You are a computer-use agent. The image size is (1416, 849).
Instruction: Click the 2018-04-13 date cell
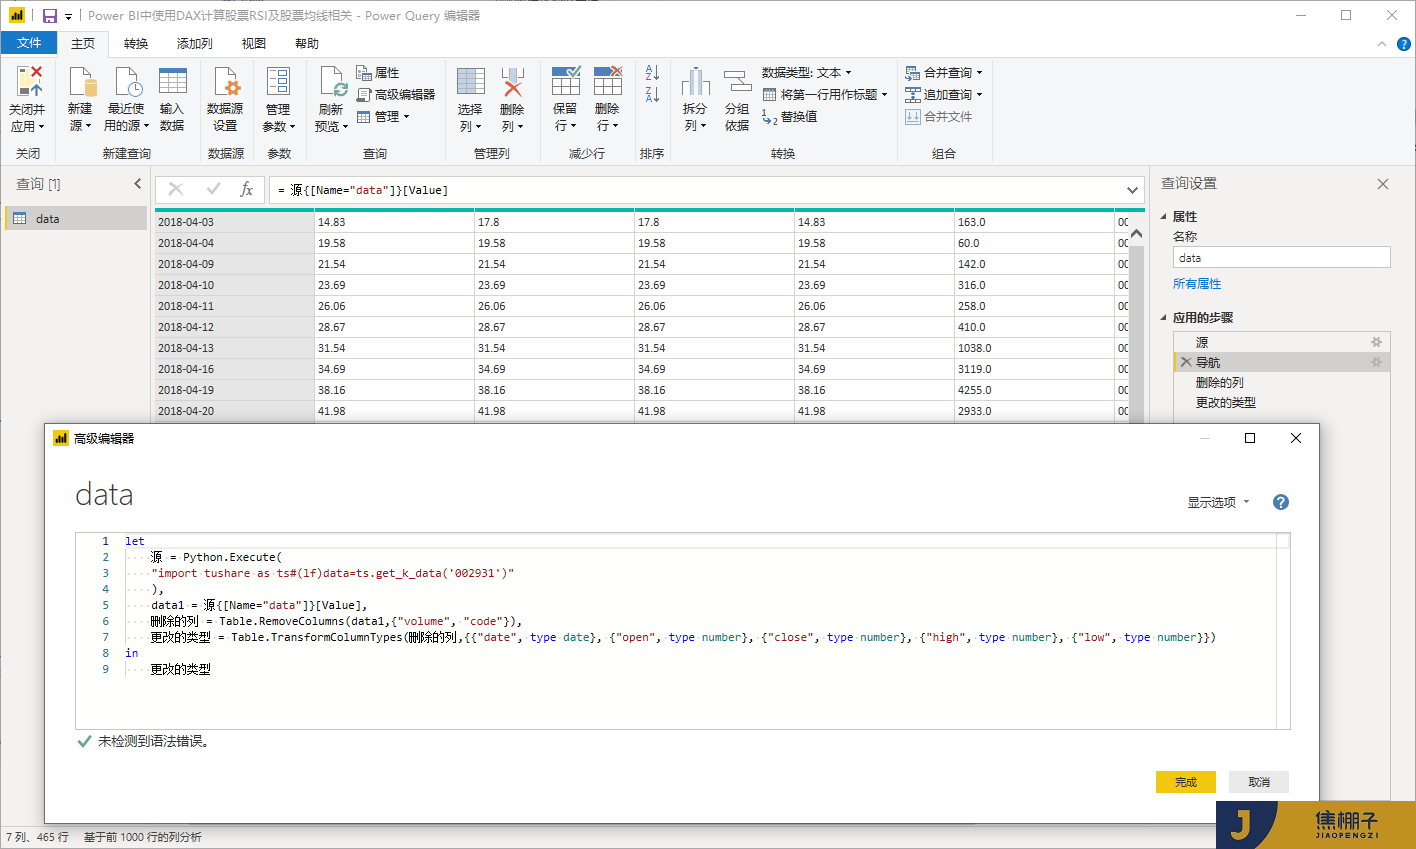tap(234, 348)
